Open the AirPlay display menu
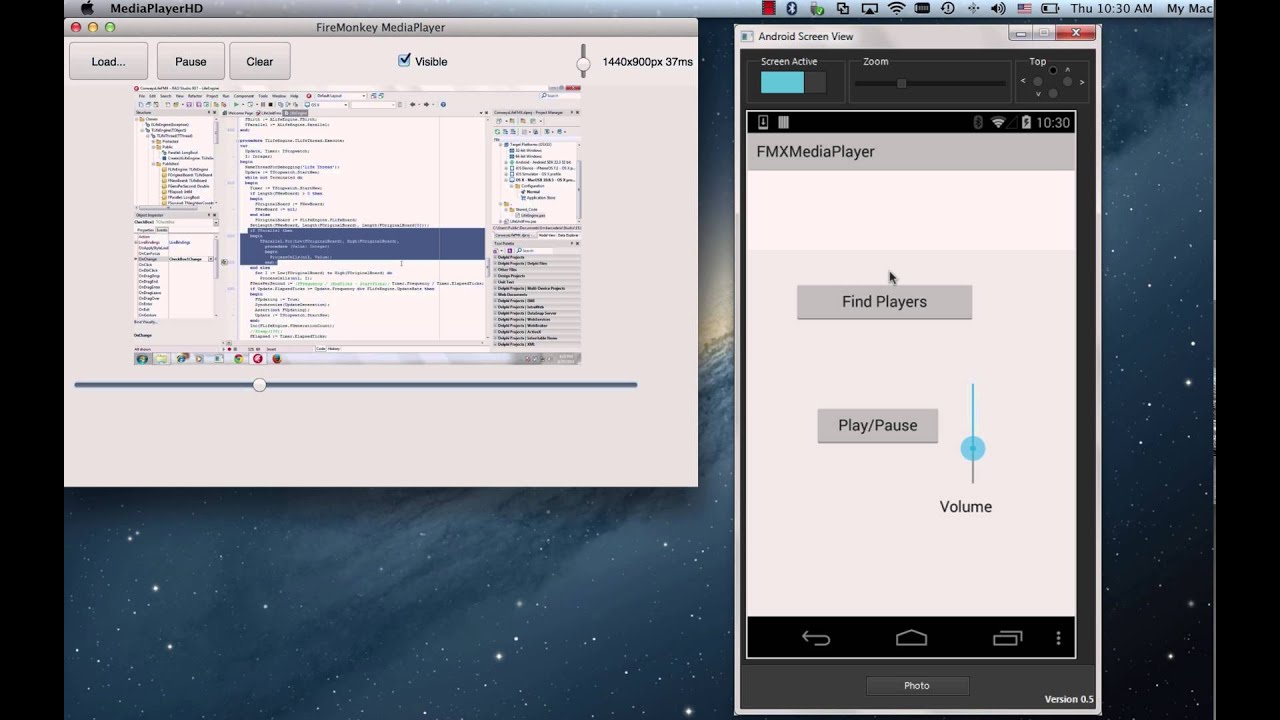 (869, 8)
